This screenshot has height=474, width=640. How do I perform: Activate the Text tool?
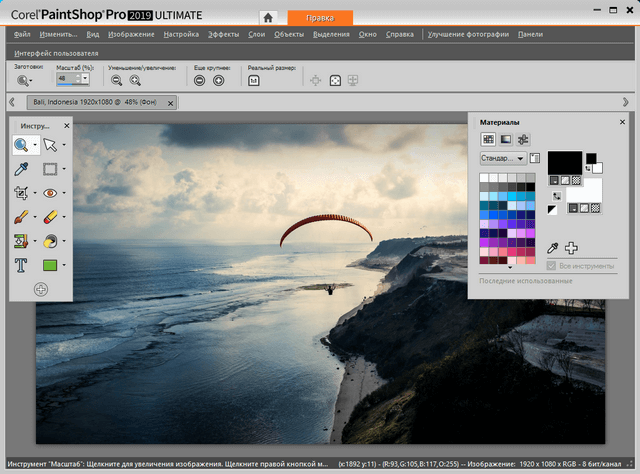tap(21, 265)
